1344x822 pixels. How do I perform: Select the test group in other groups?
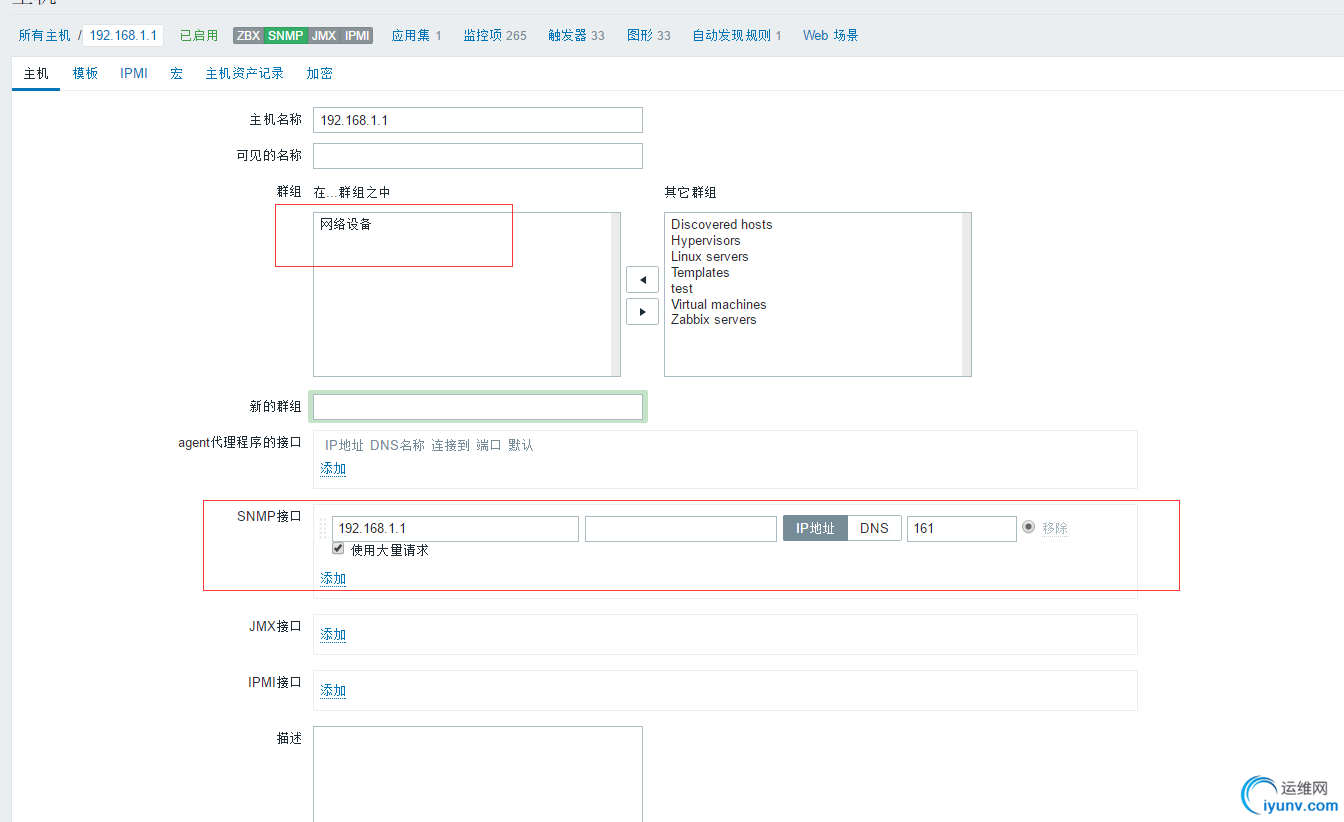[682, 289]
